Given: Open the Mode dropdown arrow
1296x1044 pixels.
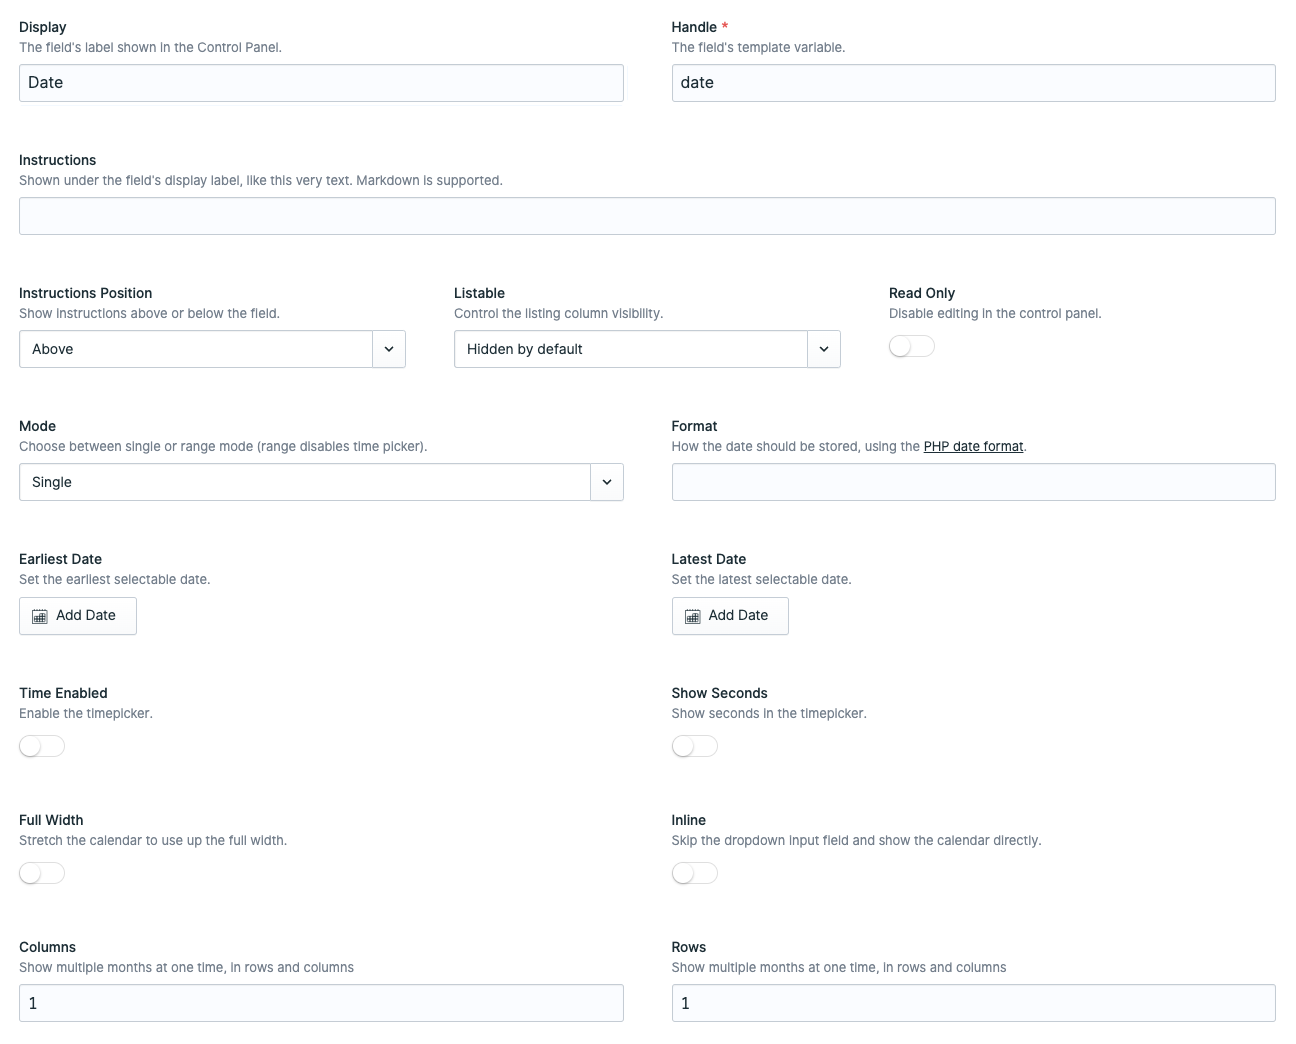Looking at the screenshot, I should click(607, 482).
